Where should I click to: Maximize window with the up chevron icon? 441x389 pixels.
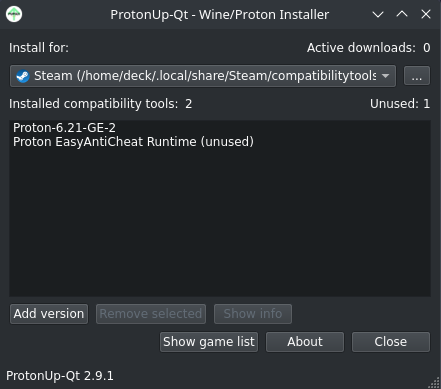[x=402, y=14]
